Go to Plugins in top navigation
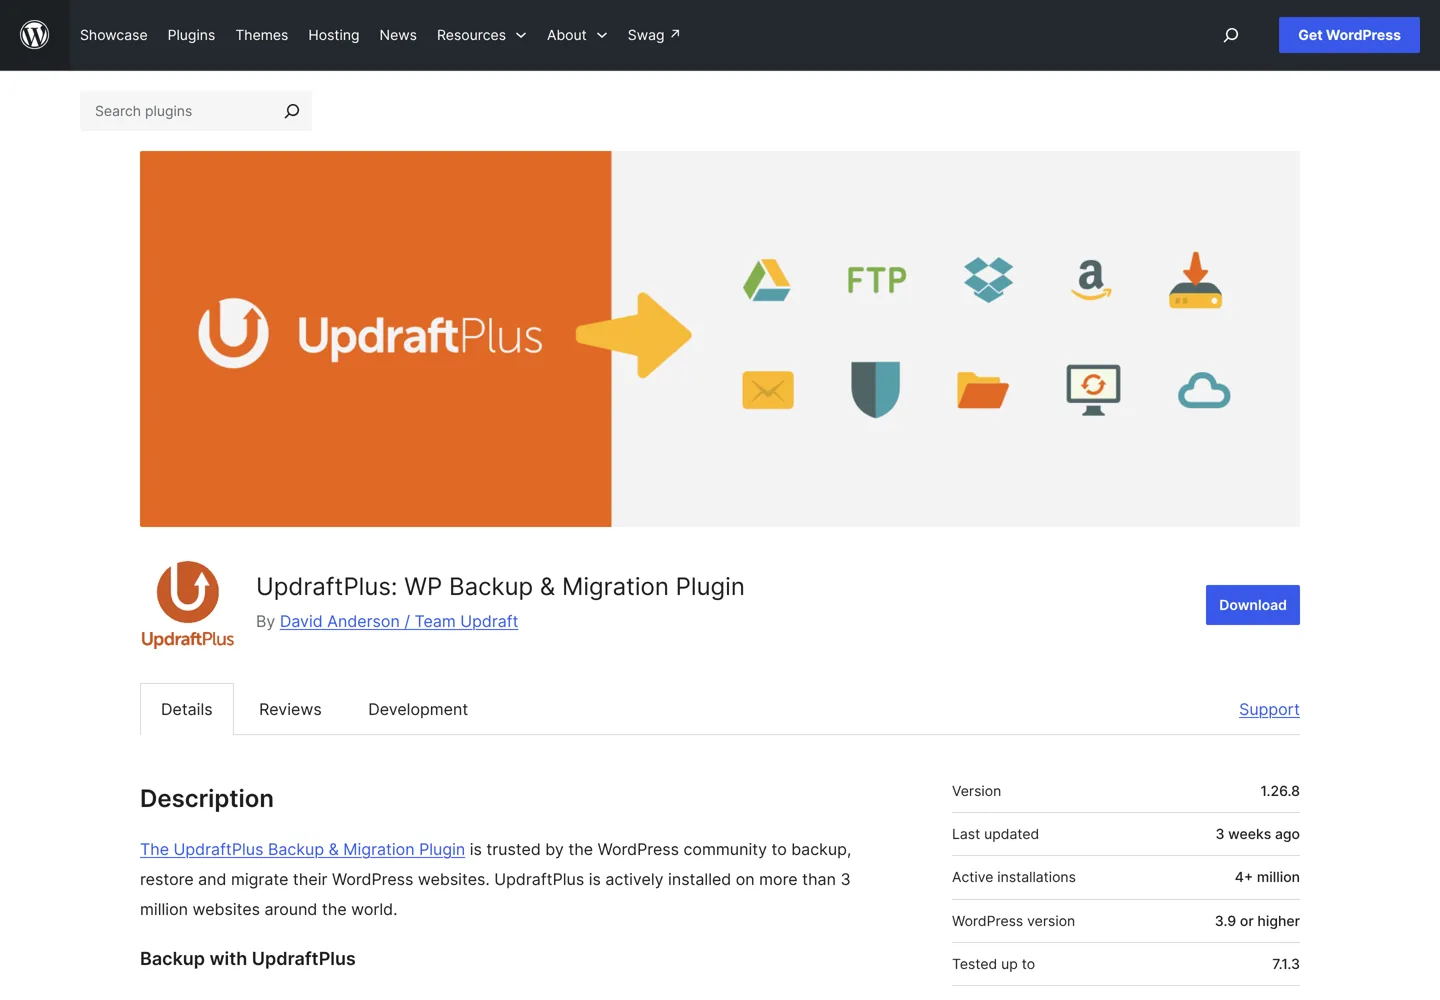The width and height of the screenshot is (1440, 1000). [191, 35]
